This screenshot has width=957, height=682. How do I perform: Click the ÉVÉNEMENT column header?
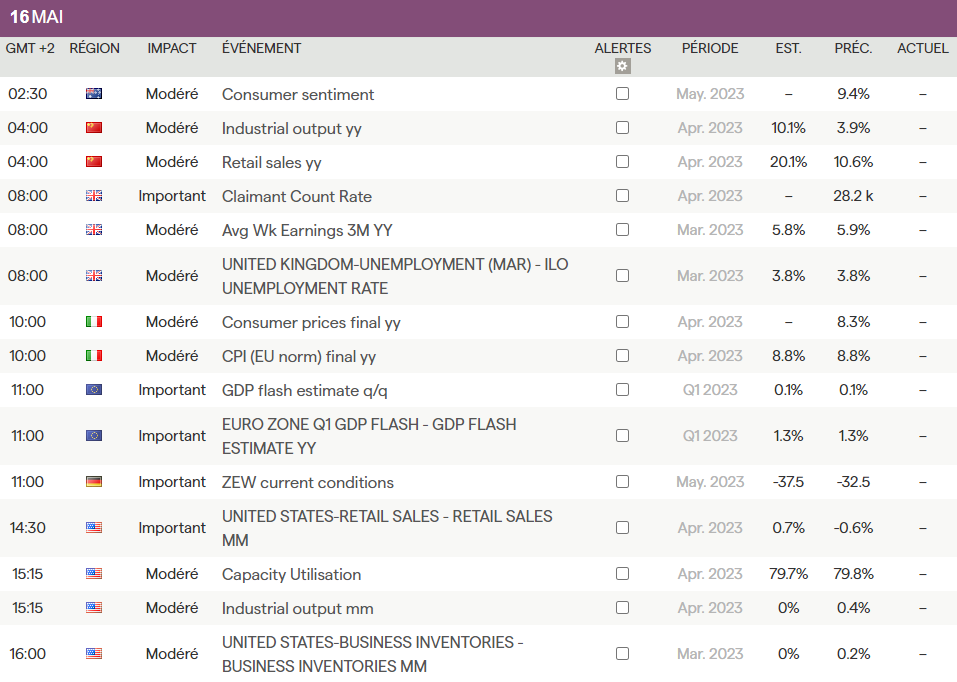tap(261, 48)
